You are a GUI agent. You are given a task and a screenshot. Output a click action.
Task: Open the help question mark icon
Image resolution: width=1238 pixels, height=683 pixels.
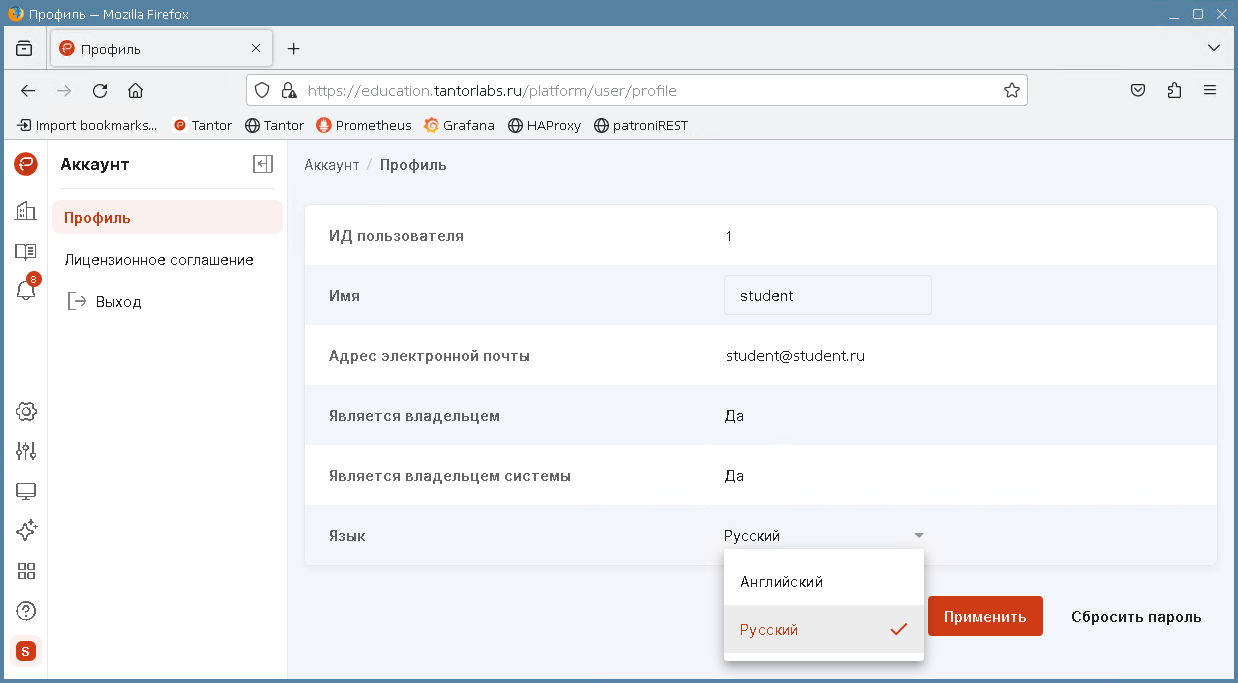pyautogui.click(x=26, y=611)
